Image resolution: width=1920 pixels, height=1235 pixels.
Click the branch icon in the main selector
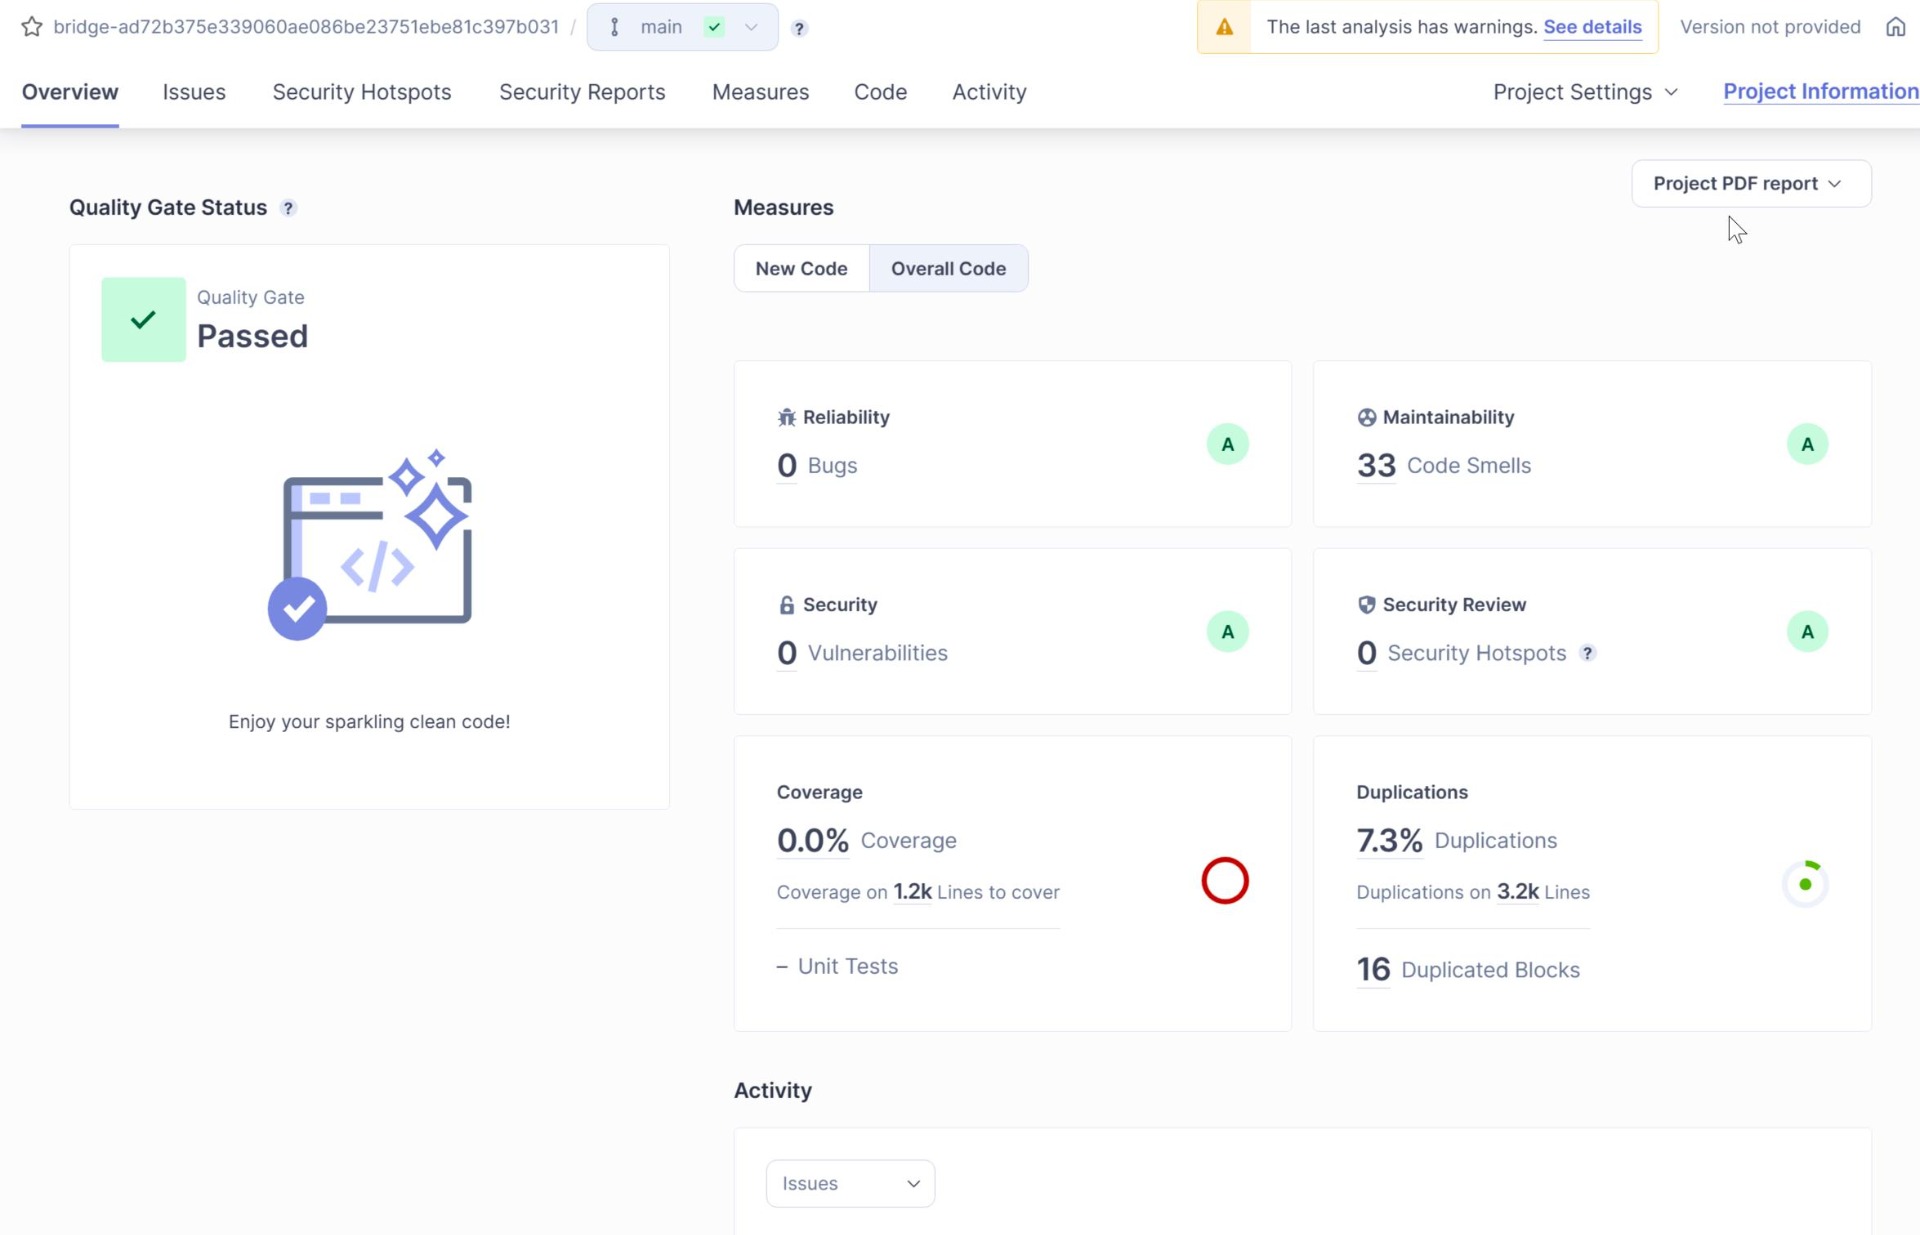[x=614, y=27]
